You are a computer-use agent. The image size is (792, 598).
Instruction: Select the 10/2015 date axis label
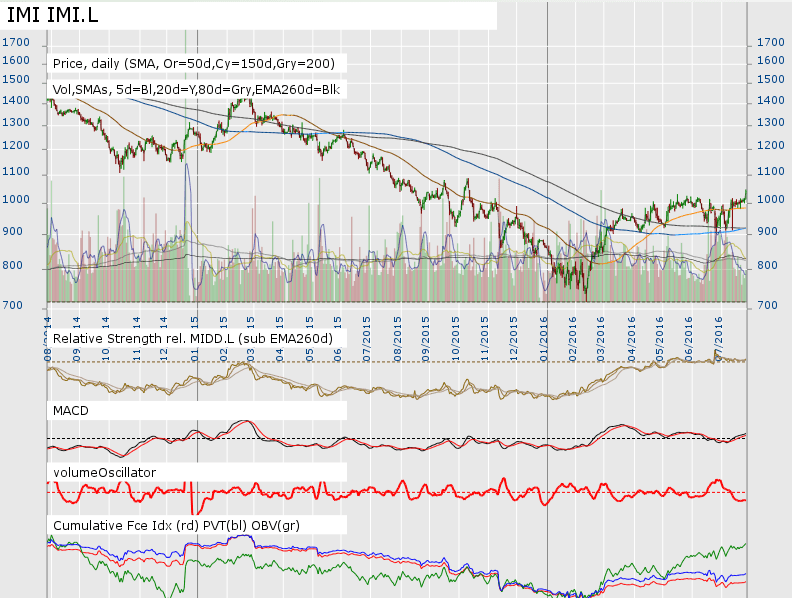click(x=456, y=326)
